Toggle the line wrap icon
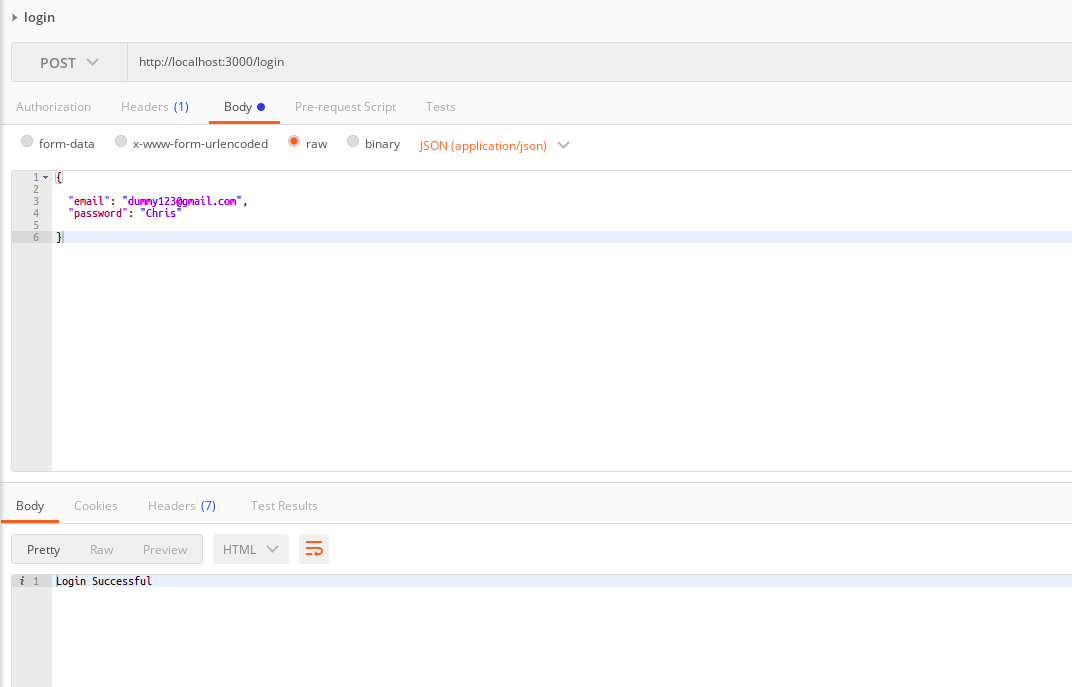 click(x=314, y=550)
